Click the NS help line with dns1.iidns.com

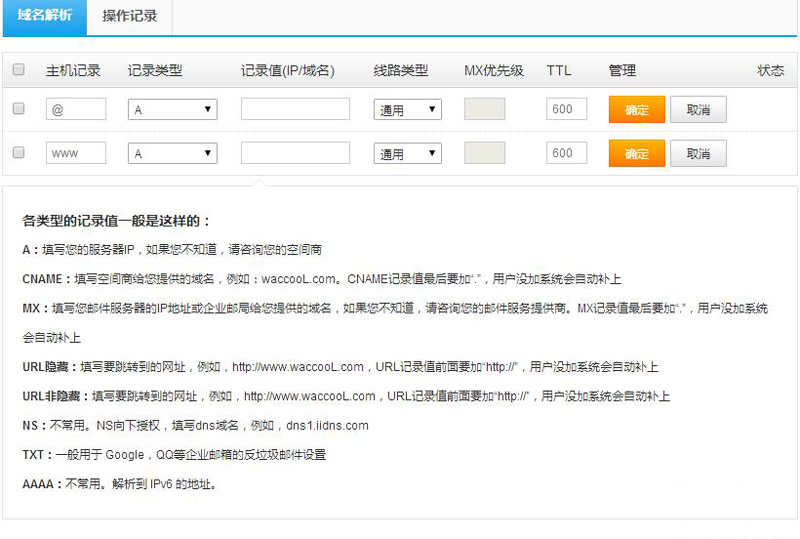coord(195,425)
